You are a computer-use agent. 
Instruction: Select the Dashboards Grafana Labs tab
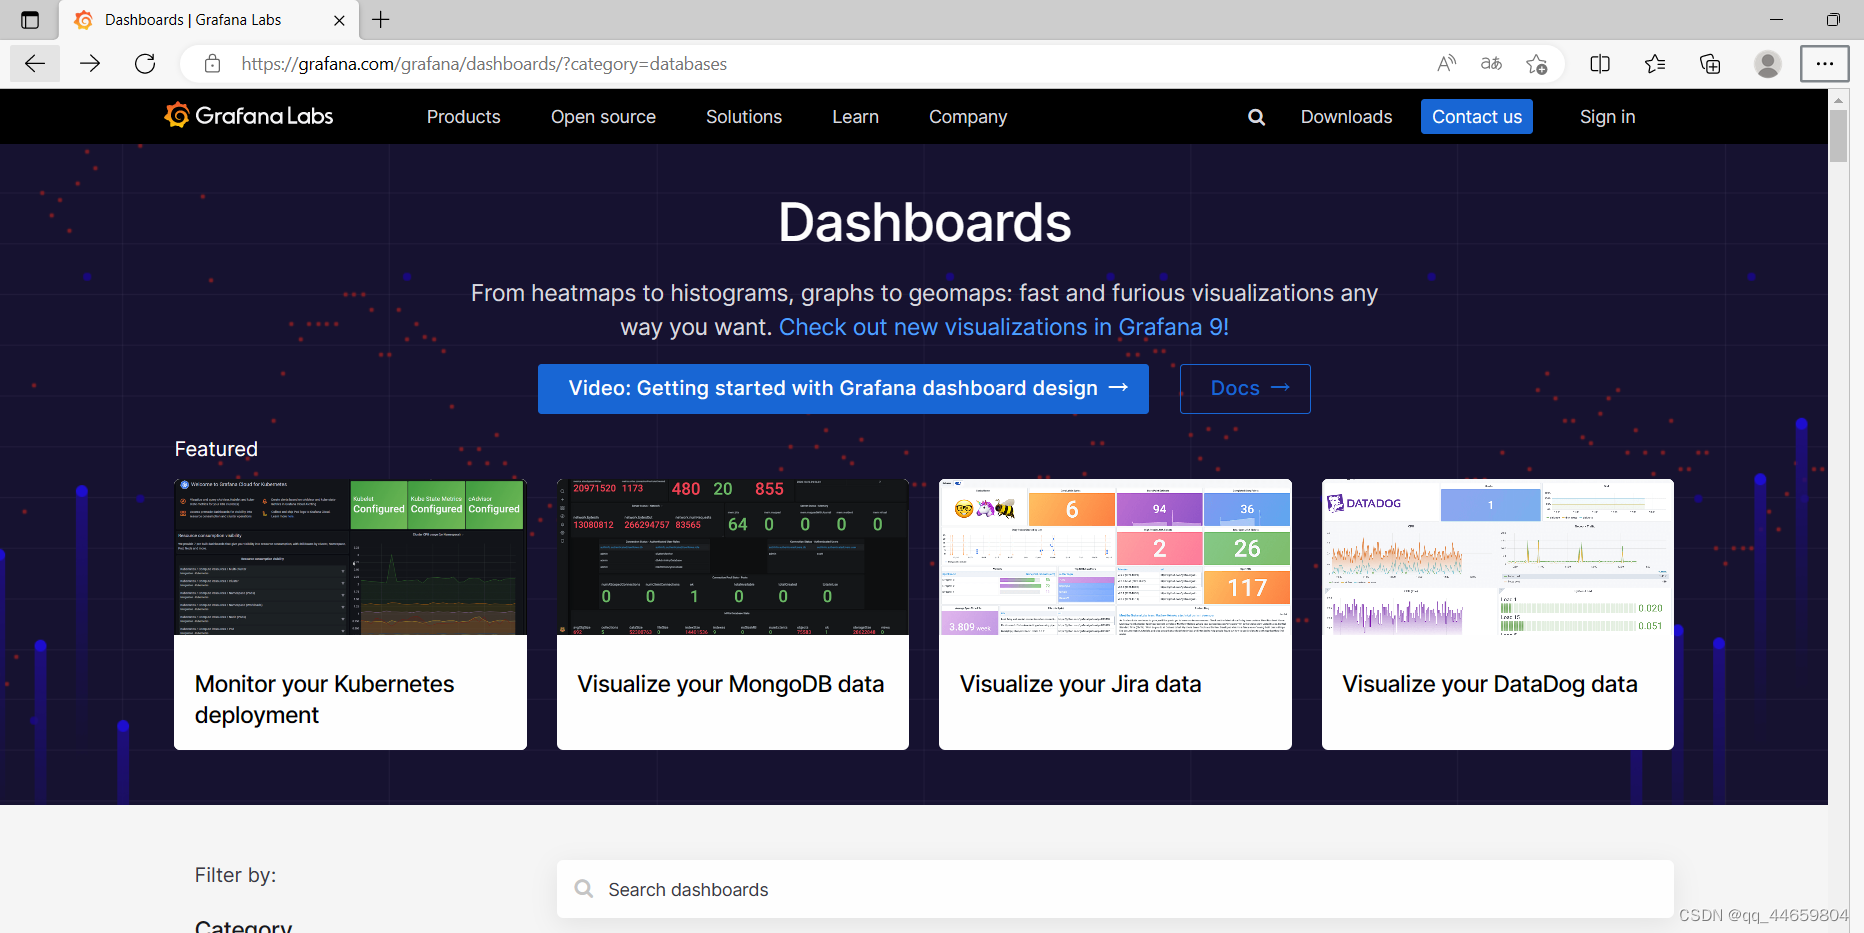click(x=210, y=20)
